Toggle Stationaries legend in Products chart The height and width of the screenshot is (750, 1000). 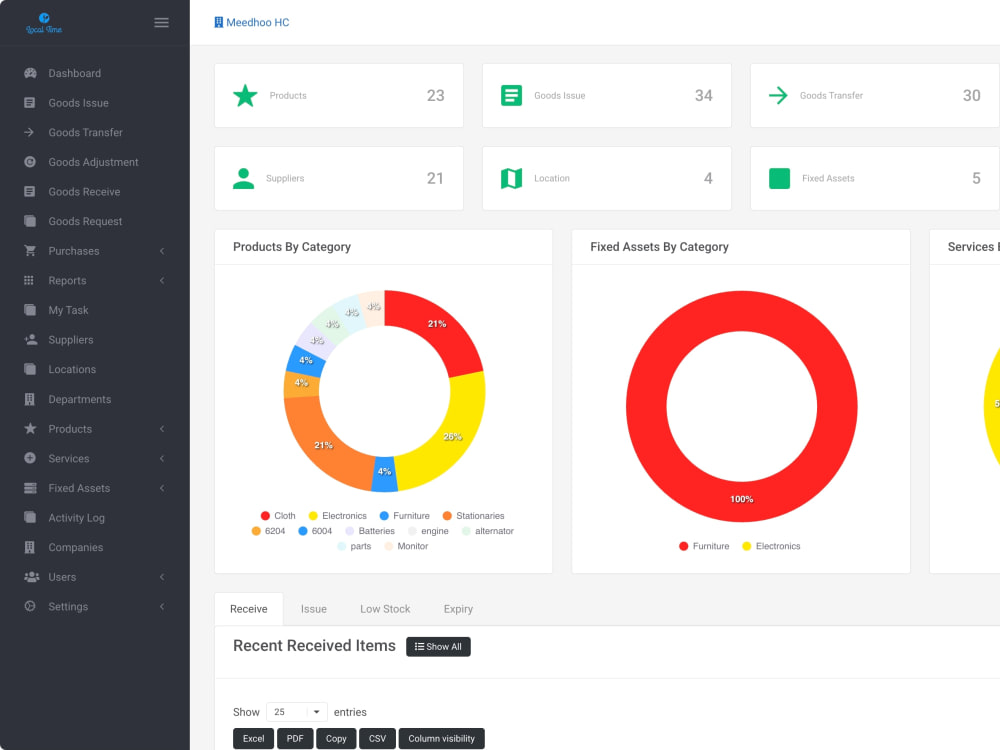[x=473, y=515]
